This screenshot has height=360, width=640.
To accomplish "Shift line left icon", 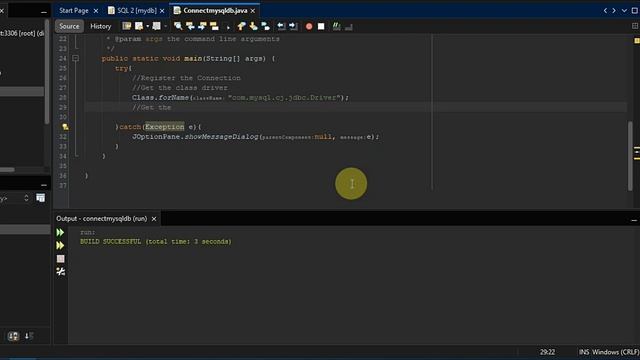I will [x=281, y=26].
